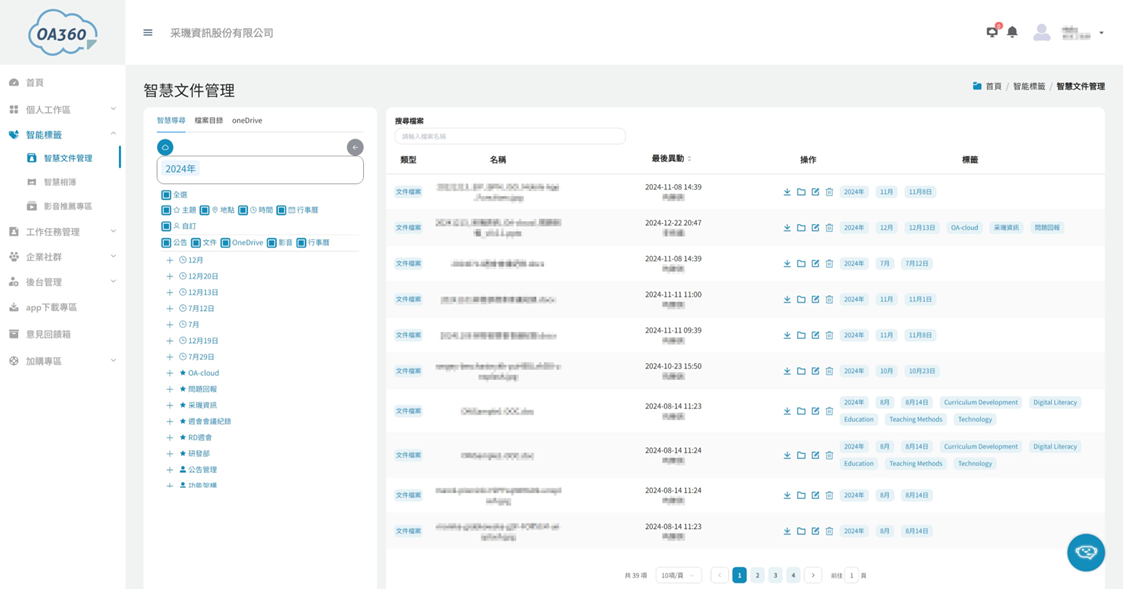1123x589 pixels.
Task: Open the 10項/頁 page-size dropdown
Action: point(678,575)
